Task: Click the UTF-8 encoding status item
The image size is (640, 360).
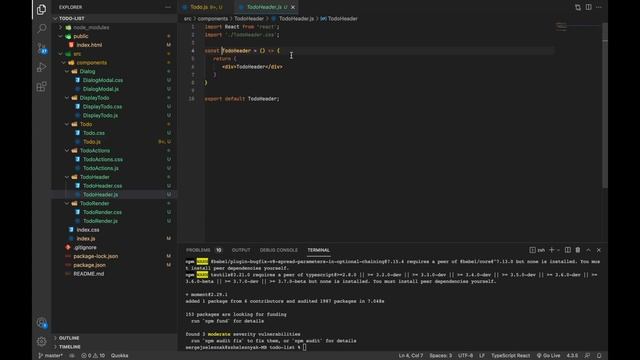Action: click(x=465, y=356)
